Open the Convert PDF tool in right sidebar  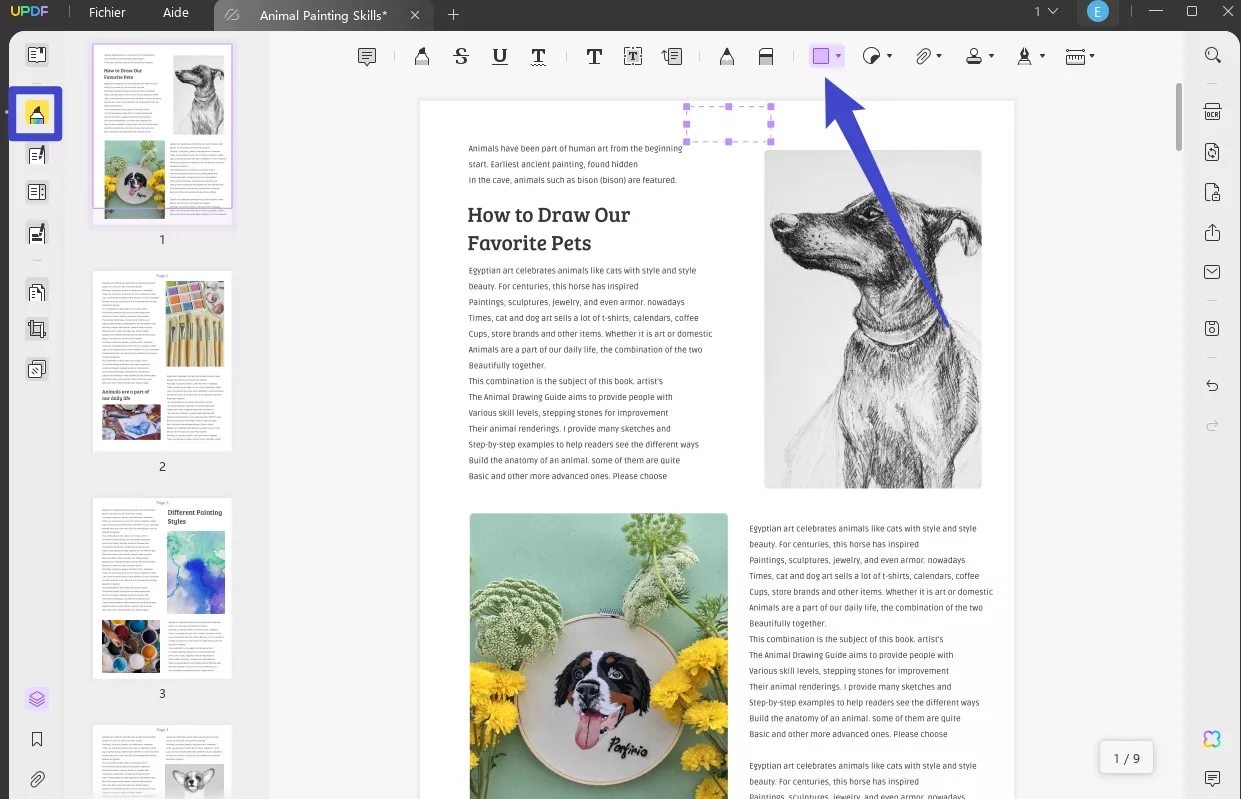pos(1212,152)
